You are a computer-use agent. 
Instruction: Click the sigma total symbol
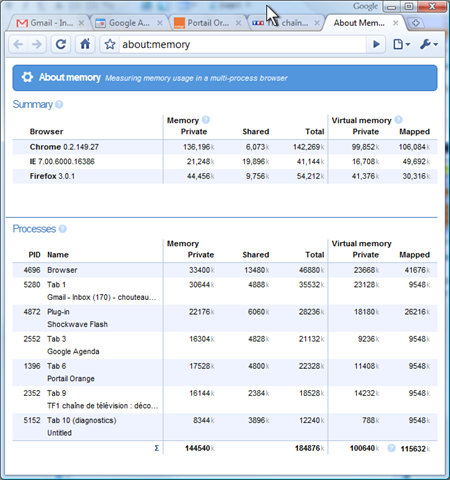point(157,448)
